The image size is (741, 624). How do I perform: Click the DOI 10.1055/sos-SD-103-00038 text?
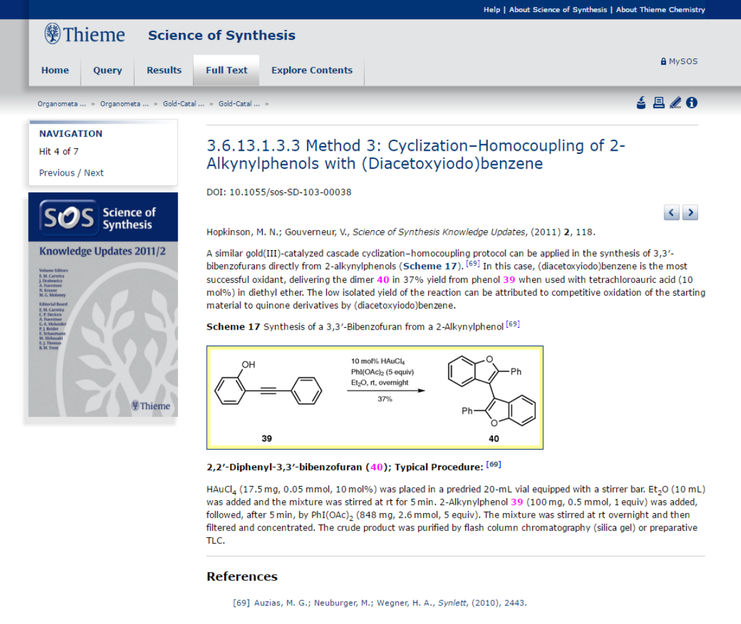279,192
